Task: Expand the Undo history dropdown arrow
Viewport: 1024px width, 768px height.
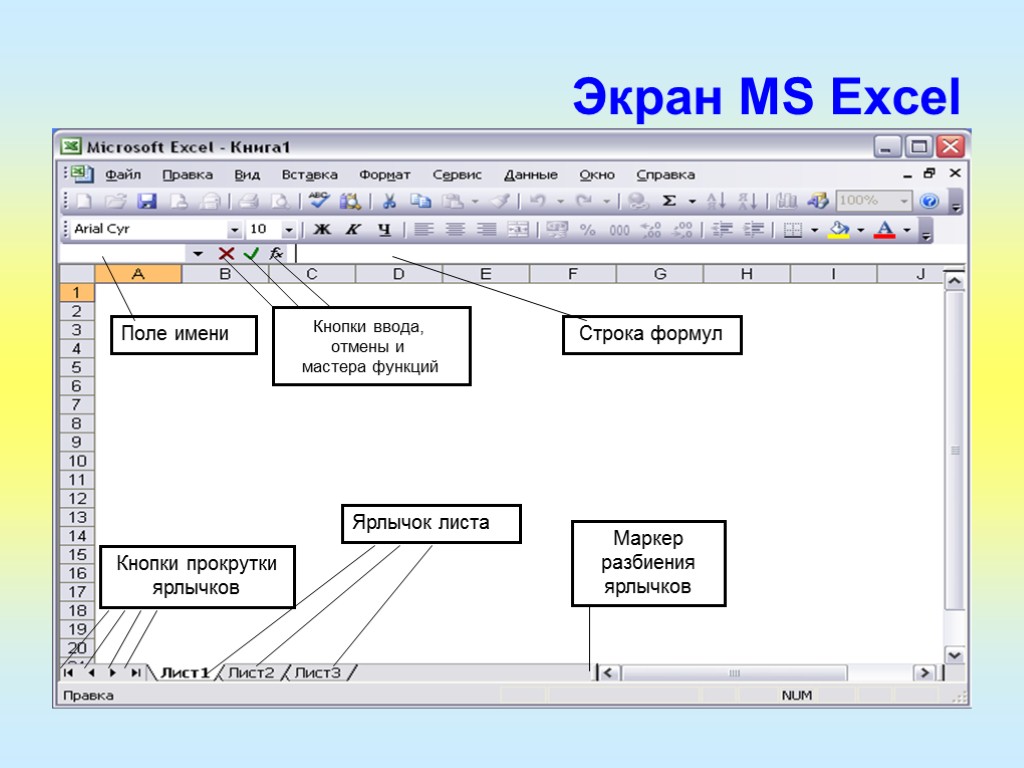Action: tap(560, 201)
